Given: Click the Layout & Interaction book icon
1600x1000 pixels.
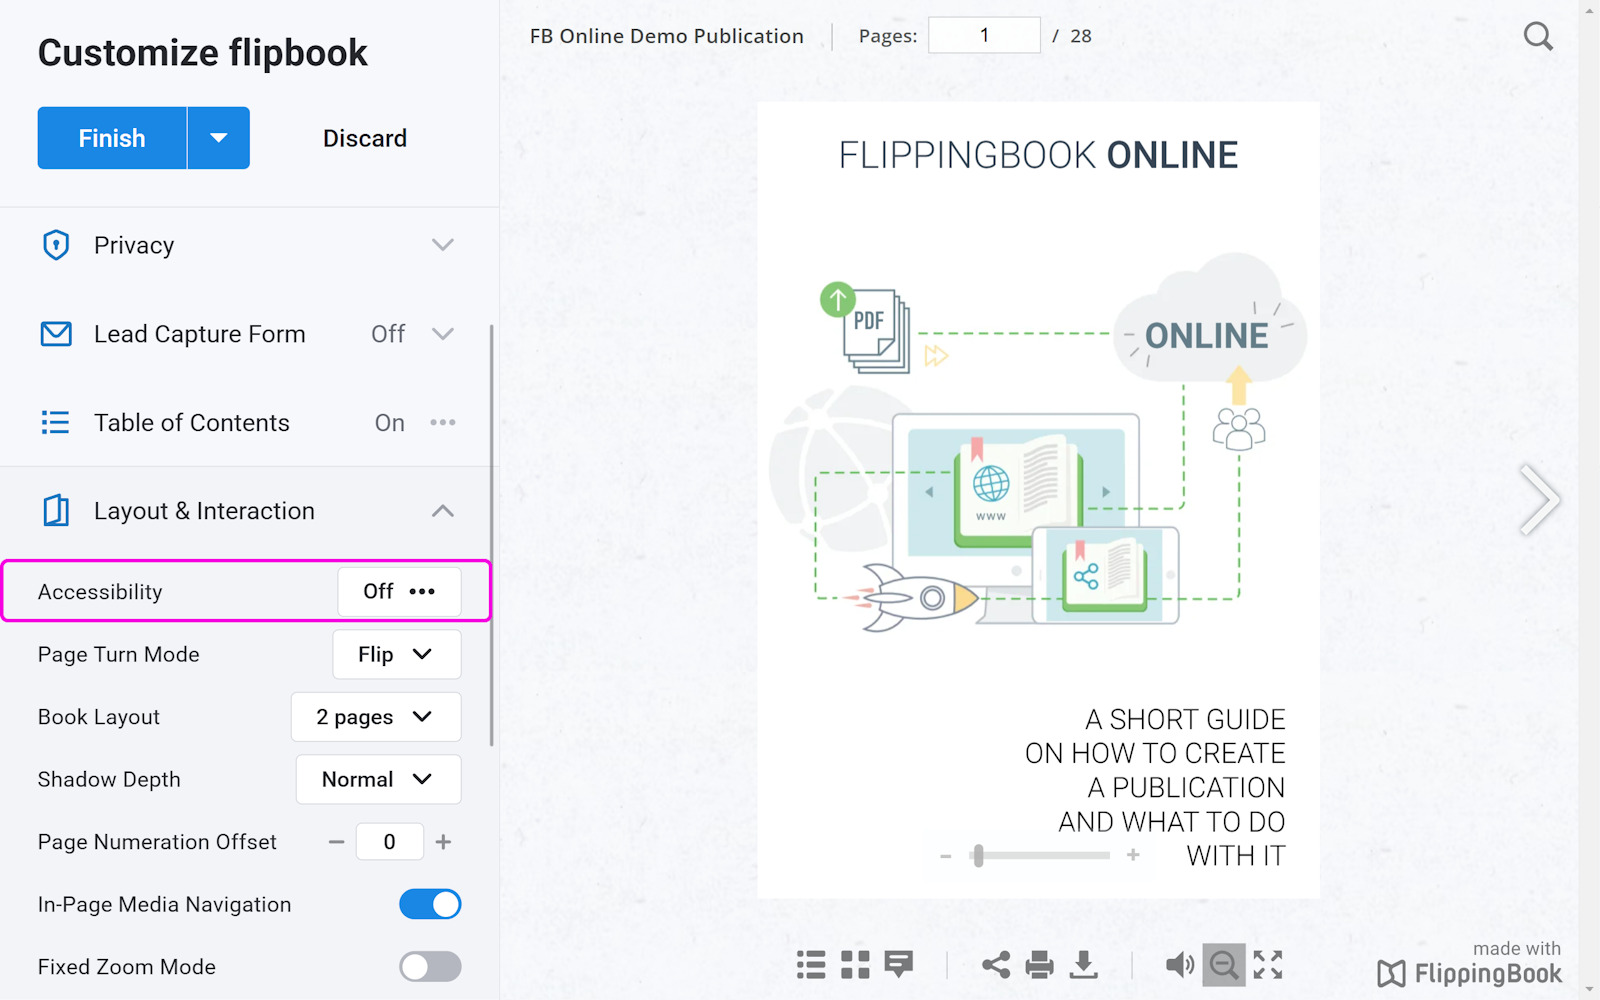Looking at the screenshot, I should click(56, 511).
